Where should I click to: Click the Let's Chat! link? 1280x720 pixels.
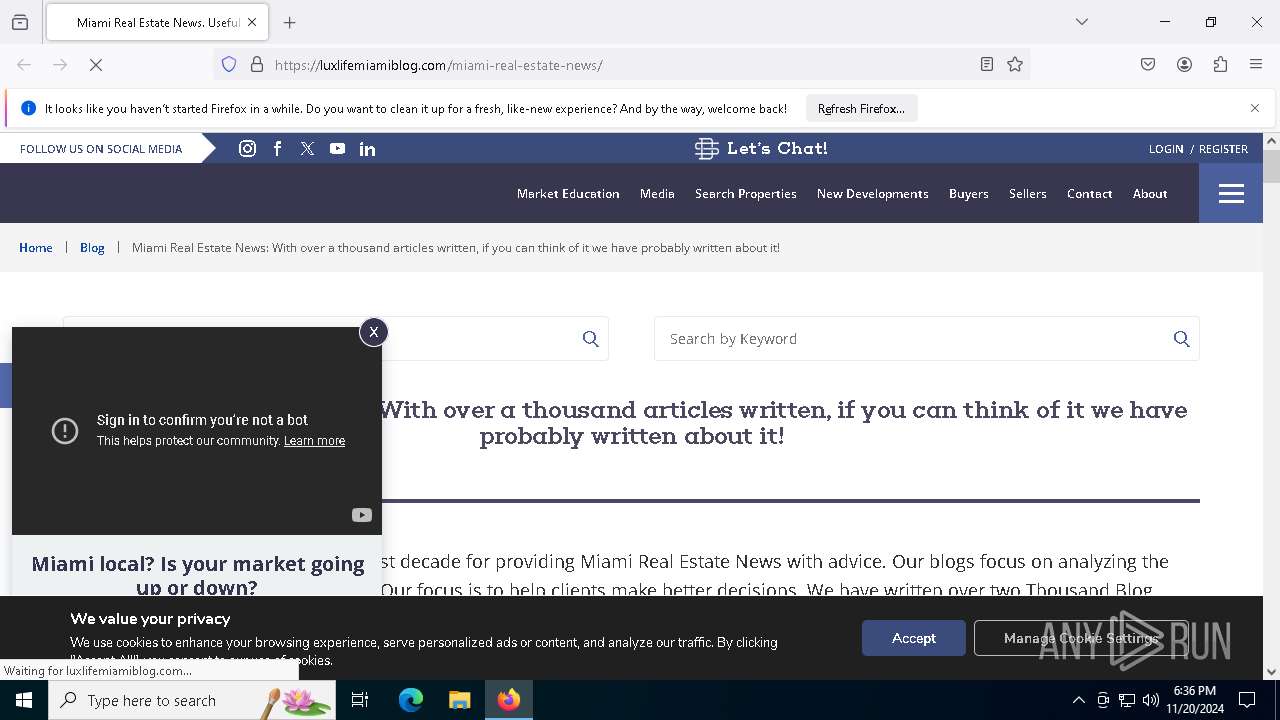click(x=761, y=148)
